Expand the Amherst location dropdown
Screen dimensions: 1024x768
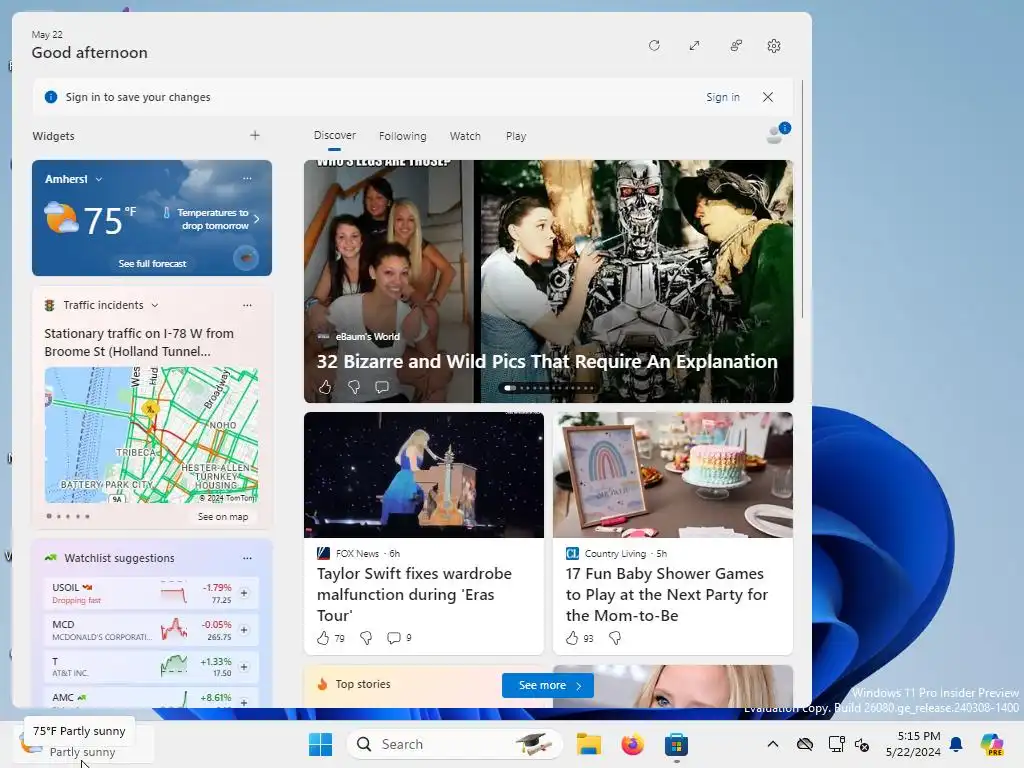click(x=99, y=179)
